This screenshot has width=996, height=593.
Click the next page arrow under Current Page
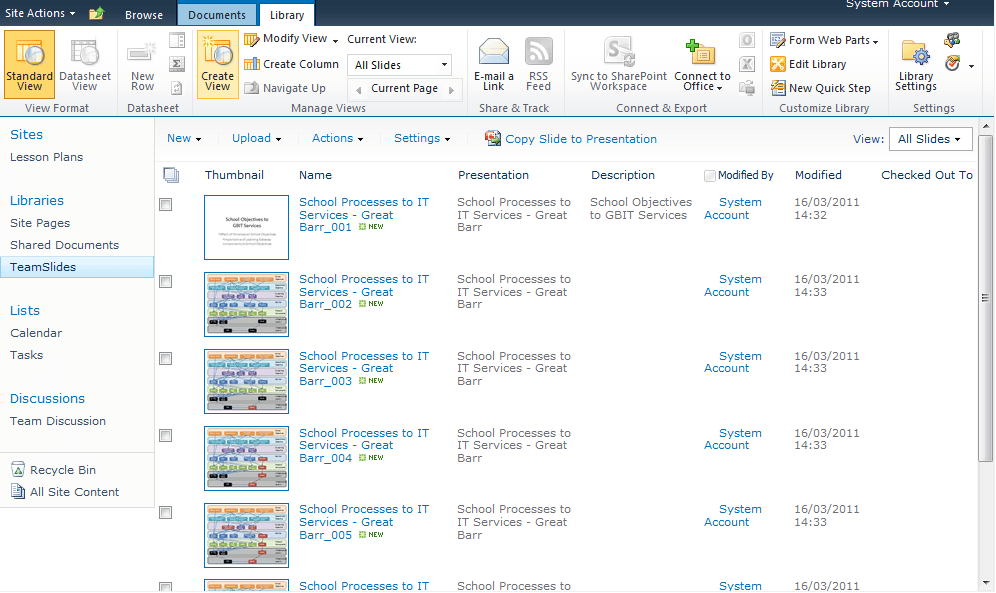(452, 88)
